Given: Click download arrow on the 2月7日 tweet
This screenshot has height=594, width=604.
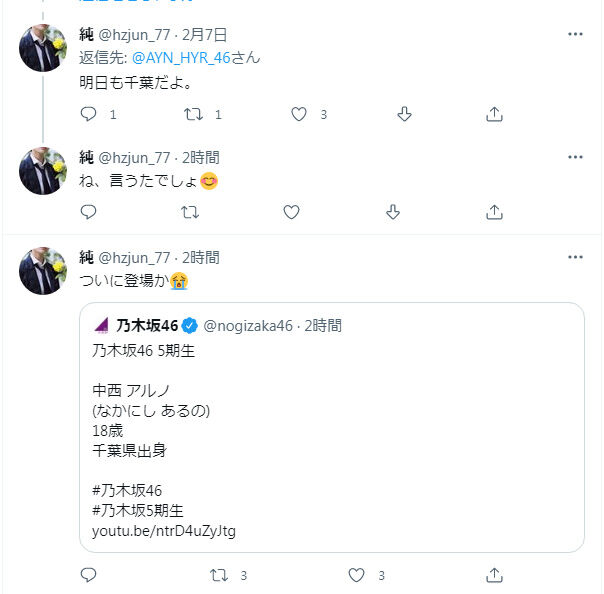Looking at the screenshot, I should (x=404, y=114).
